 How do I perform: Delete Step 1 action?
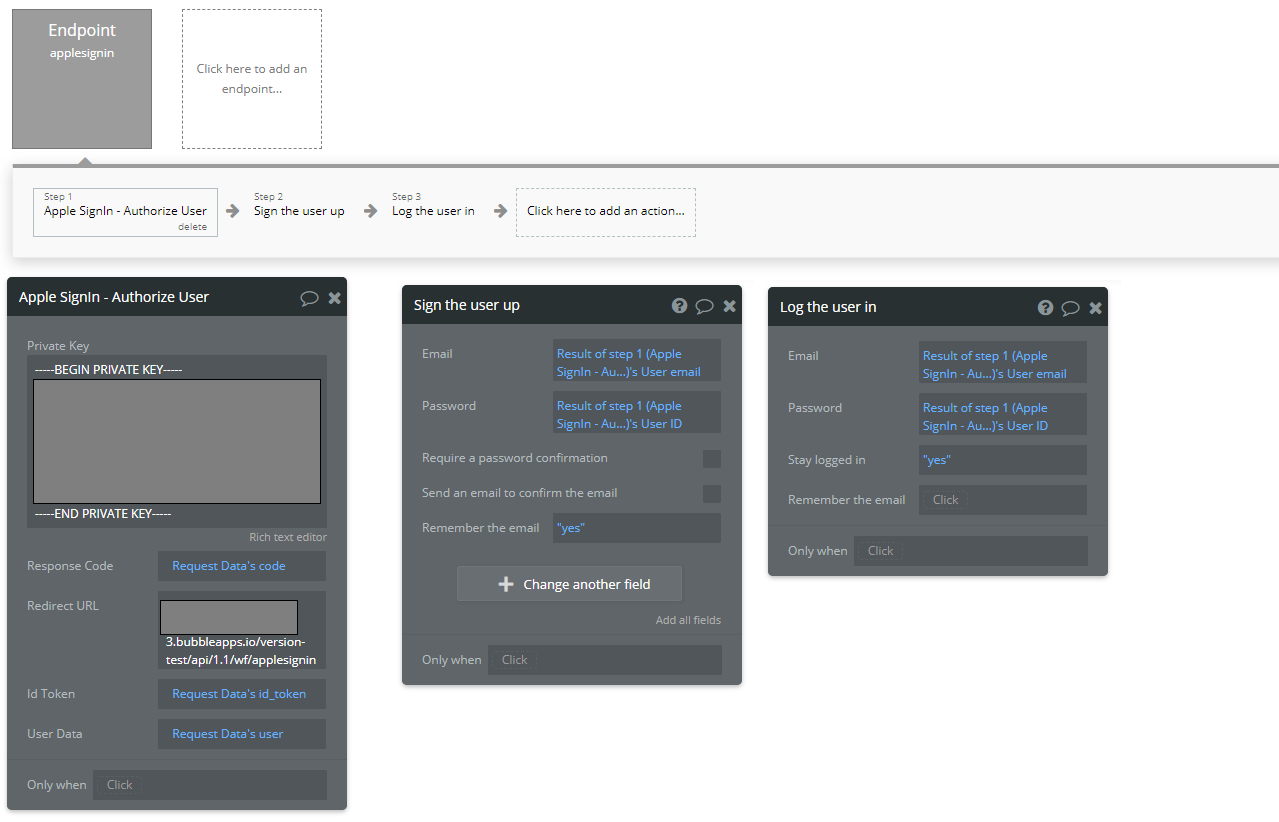click(192, 227)
